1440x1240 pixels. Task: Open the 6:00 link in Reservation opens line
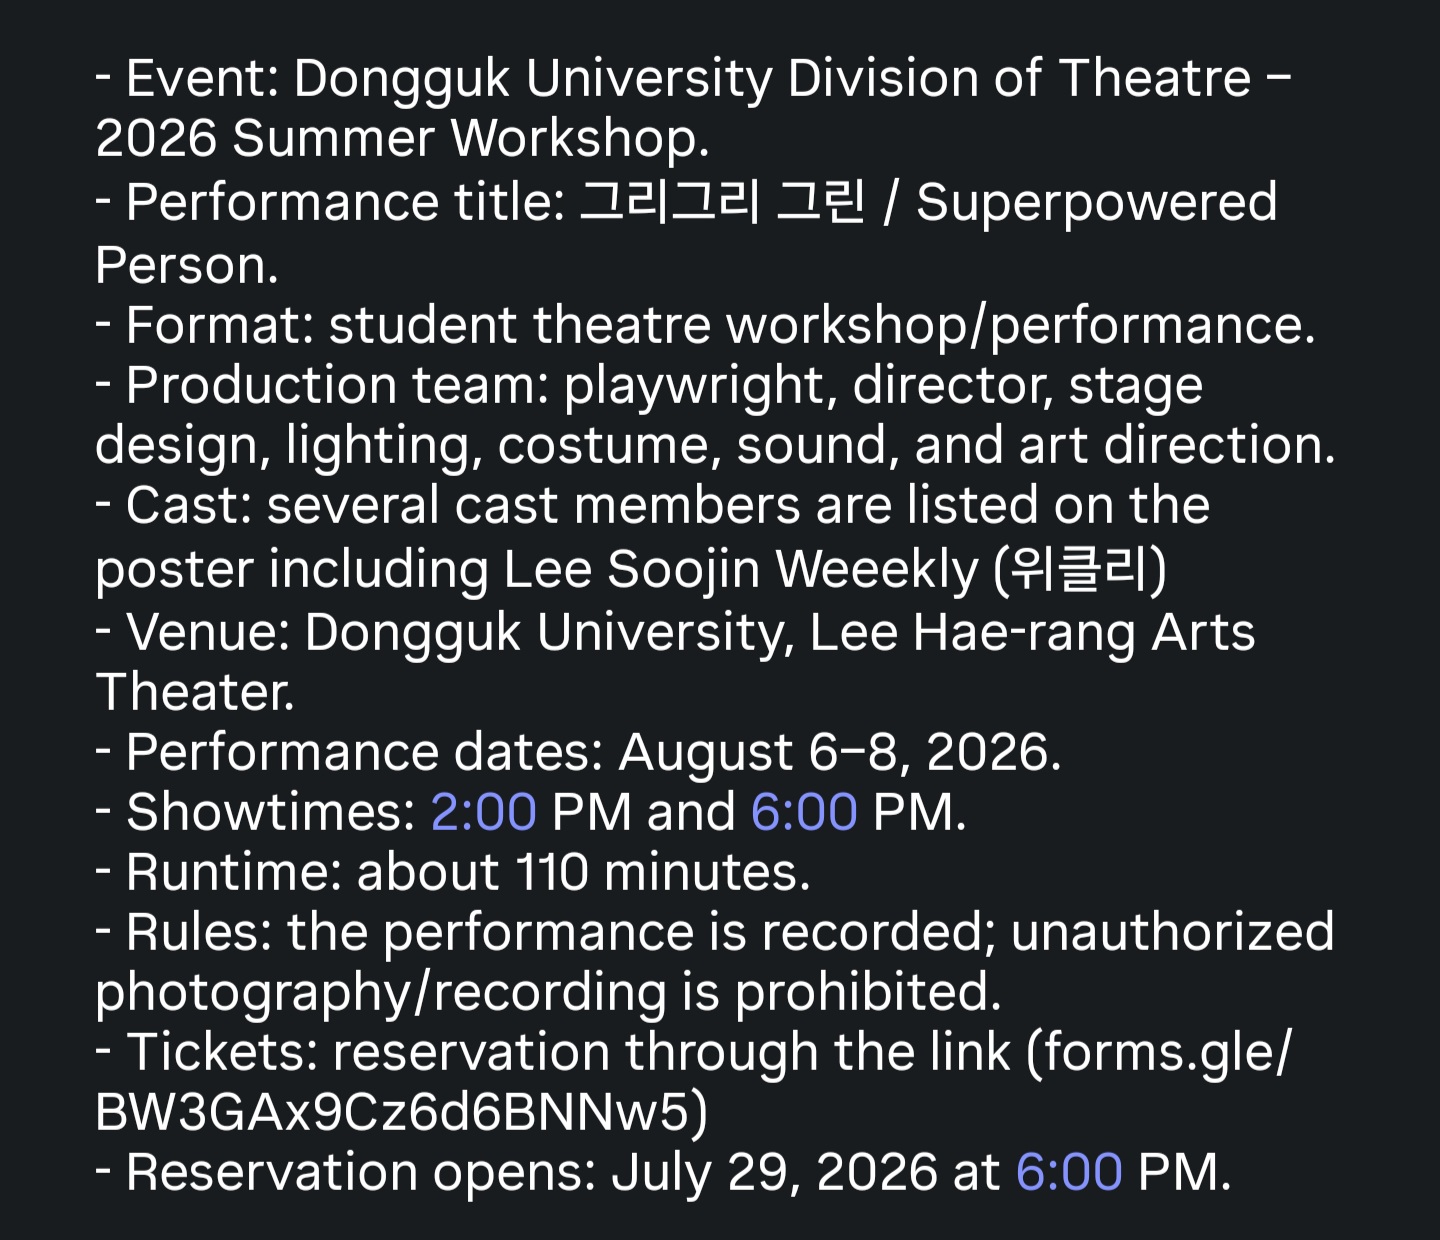pyautogui.click(x=1069, y=1172)
